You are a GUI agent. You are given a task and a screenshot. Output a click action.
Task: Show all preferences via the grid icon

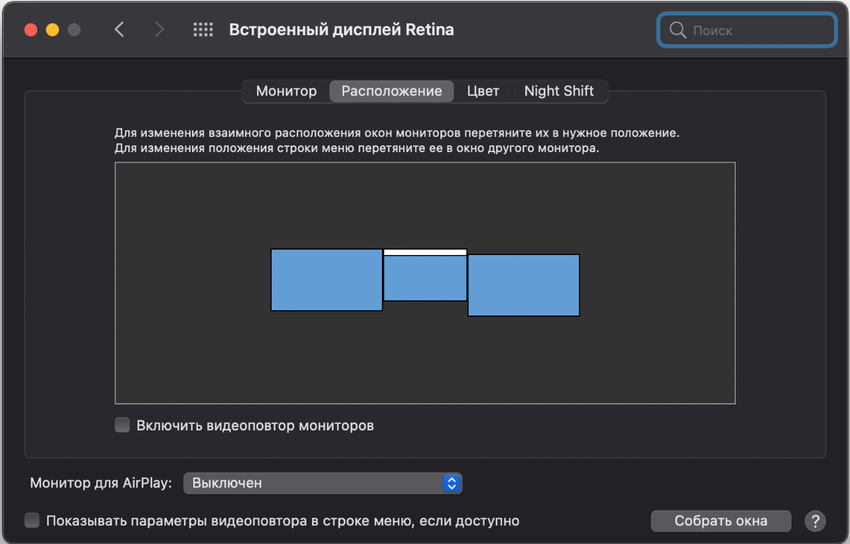203,30
